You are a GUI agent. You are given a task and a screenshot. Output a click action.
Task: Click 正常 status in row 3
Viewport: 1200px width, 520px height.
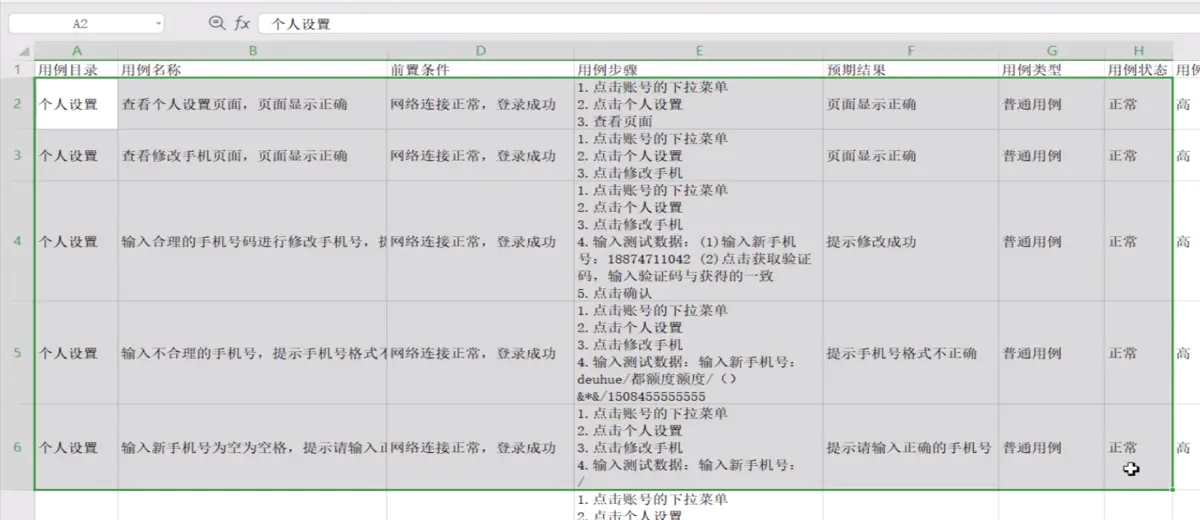1139,155
